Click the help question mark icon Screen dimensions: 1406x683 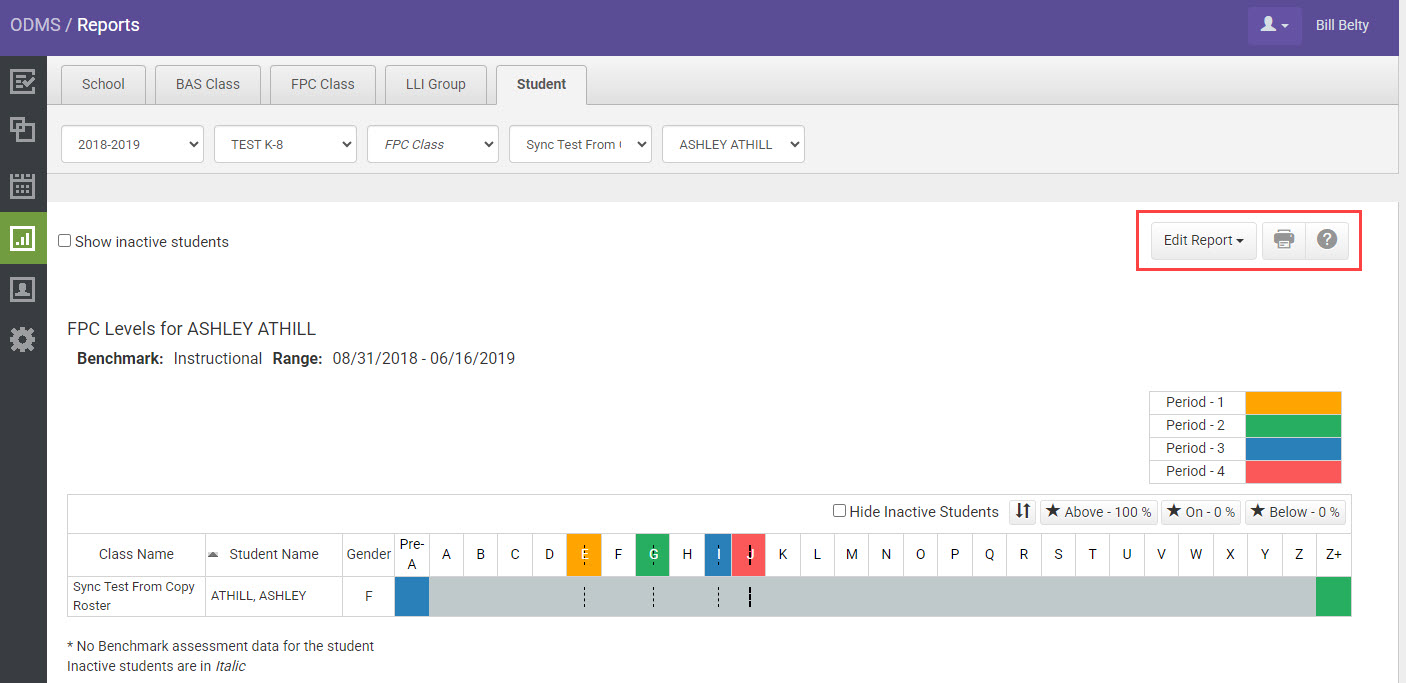click(1327, 240)
